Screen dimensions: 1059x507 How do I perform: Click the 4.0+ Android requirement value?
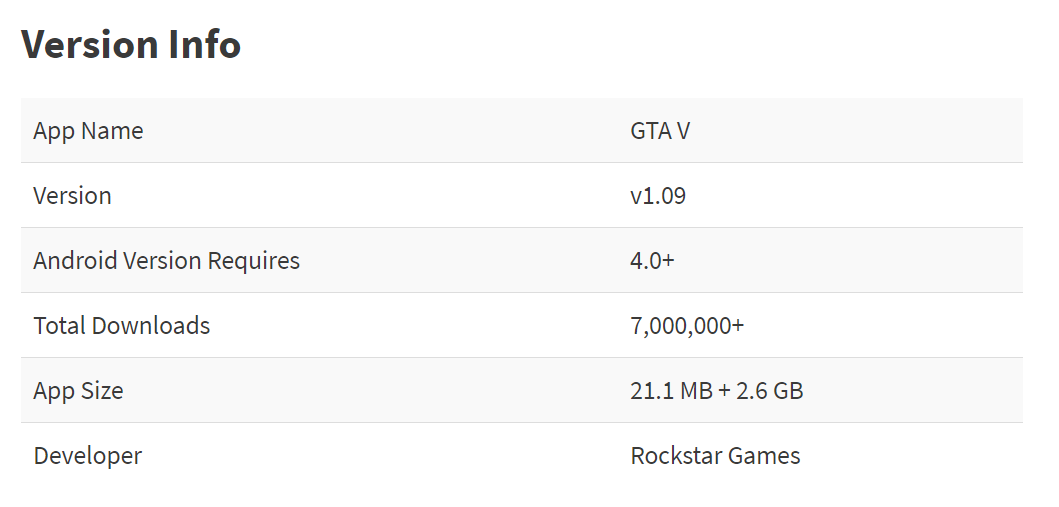click(652, 261)
